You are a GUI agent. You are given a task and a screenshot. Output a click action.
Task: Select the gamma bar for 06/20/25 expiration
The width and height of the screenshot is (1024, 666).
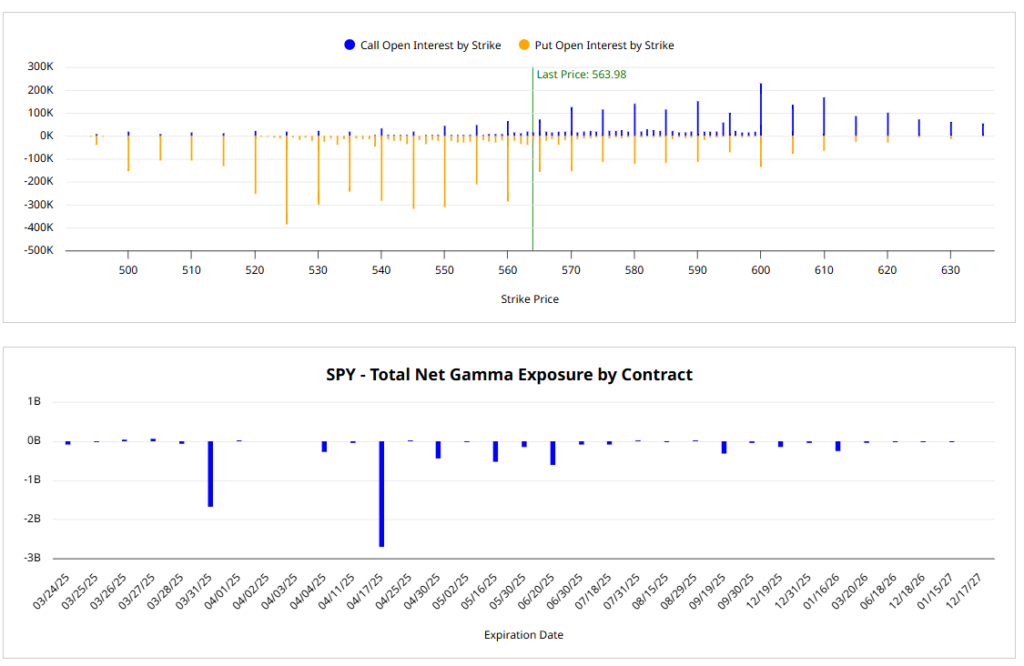(x=553, y=452)
